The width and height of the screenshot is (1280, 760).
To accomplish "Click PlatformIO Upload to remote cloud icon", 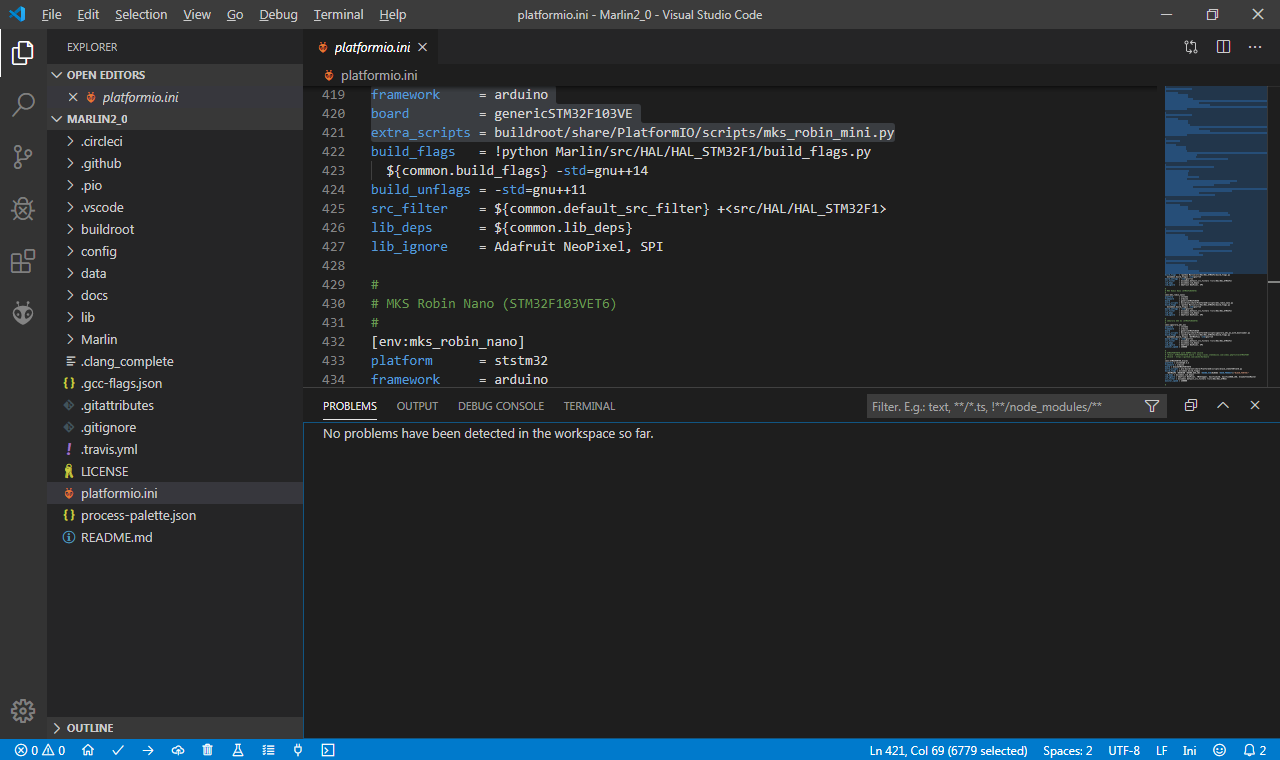I will click(x=178, y=750).
